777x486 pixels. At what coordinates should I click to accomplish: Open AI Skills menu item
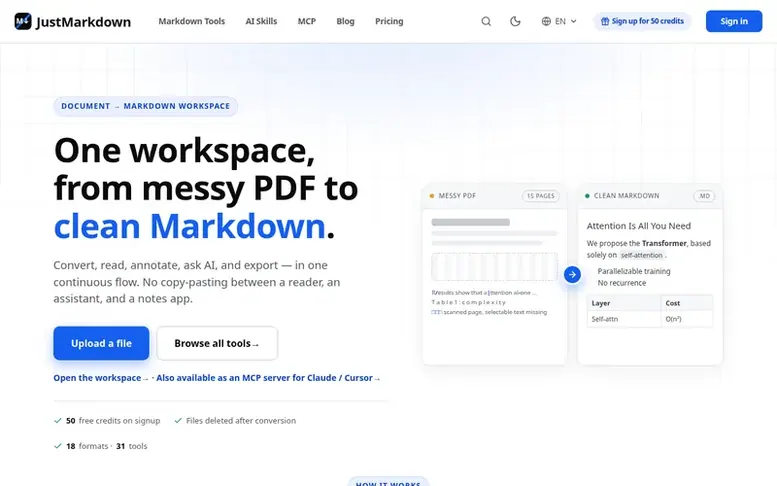tap(261, 21)
